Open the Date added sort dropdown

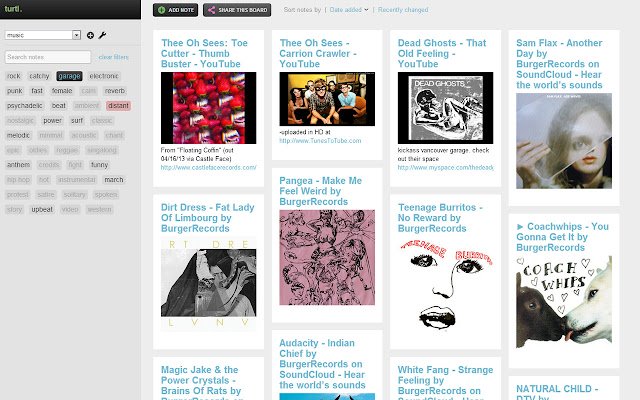point(349,10)
